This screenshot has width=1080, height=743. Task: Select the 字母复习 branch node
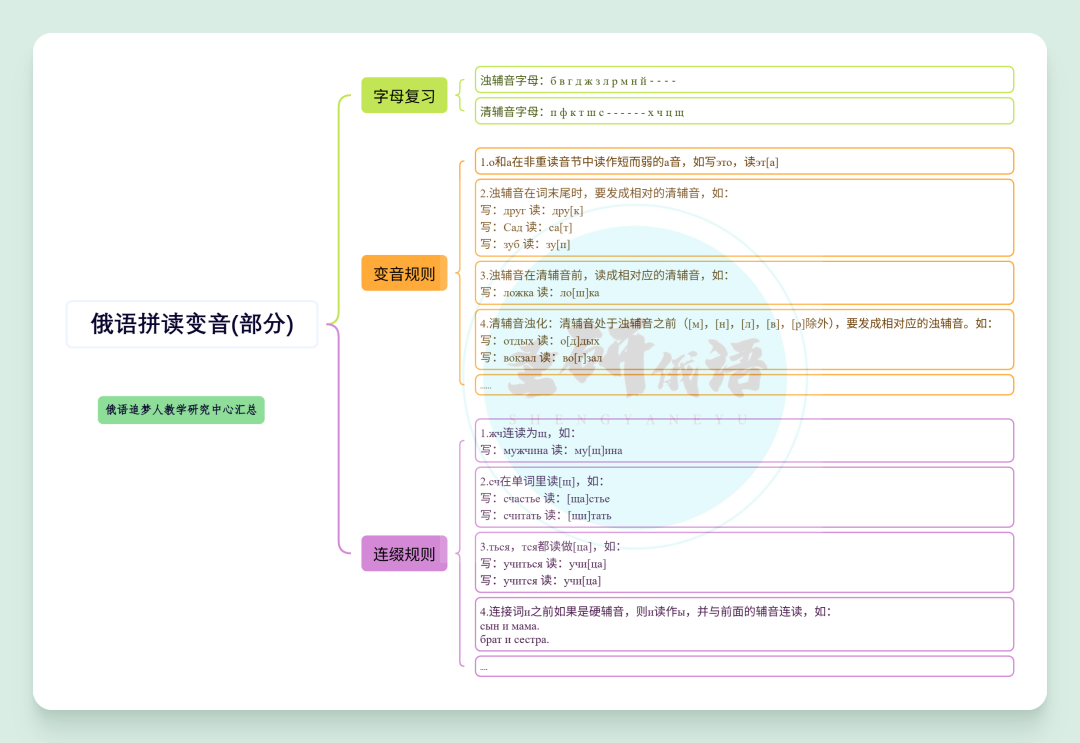pos(404,96)
